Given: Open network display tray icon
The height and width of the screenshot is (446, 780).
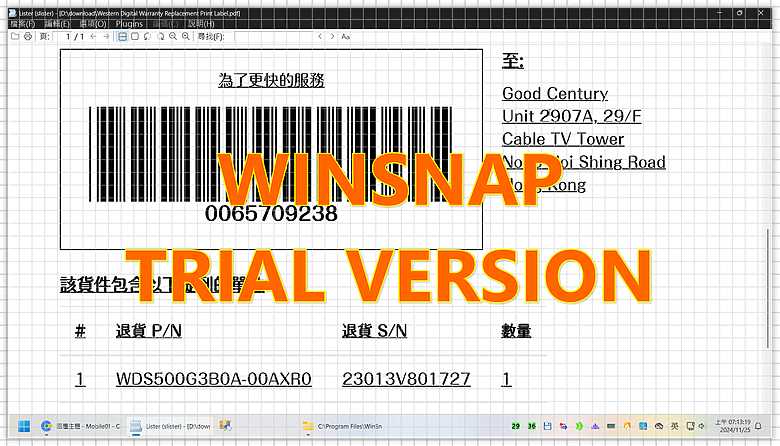Looking at the screenshot, I should pyautogui.click(x=690, y=426).
